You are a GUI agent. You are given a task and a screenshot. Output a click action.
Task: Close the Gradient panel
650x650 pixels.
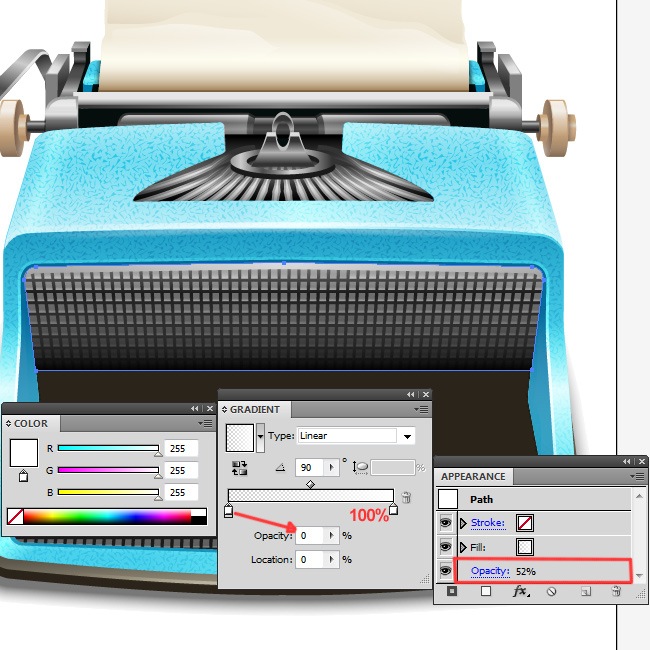(426, 395)
